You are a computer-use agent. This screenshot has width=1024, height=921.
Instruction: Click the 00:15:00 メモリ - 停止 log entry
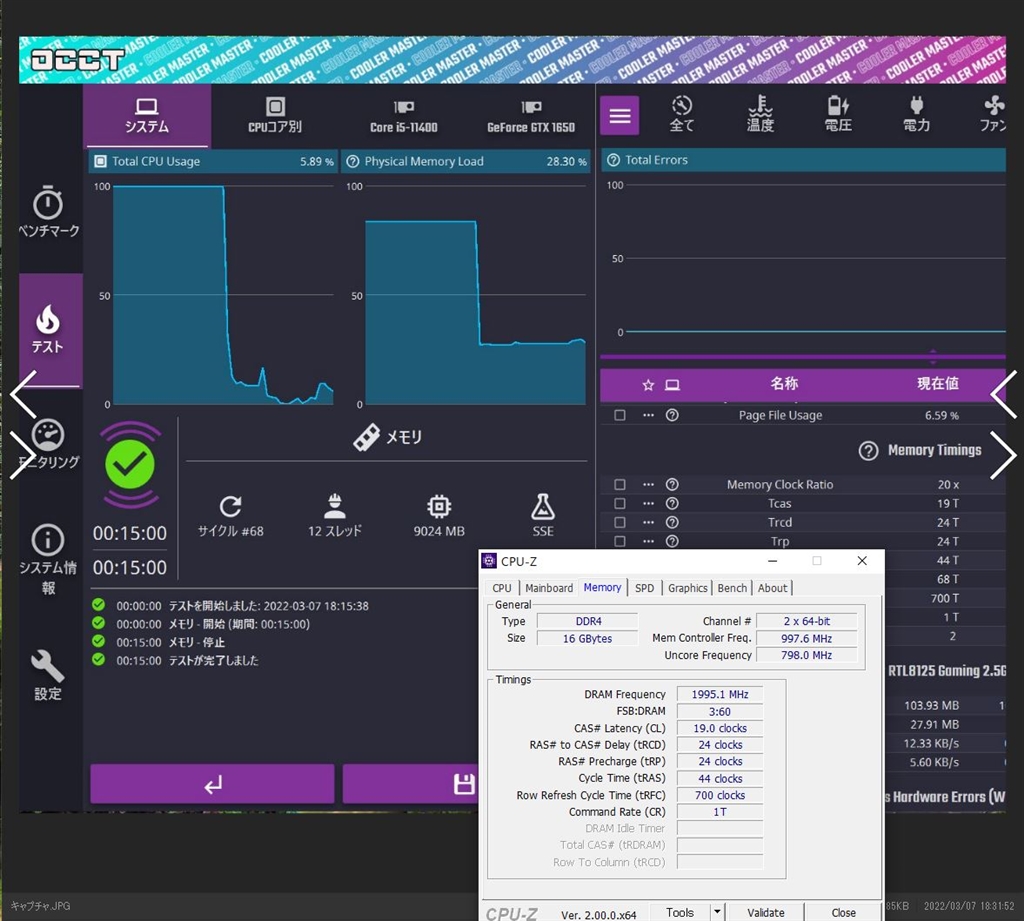click(x=170, y=642)
